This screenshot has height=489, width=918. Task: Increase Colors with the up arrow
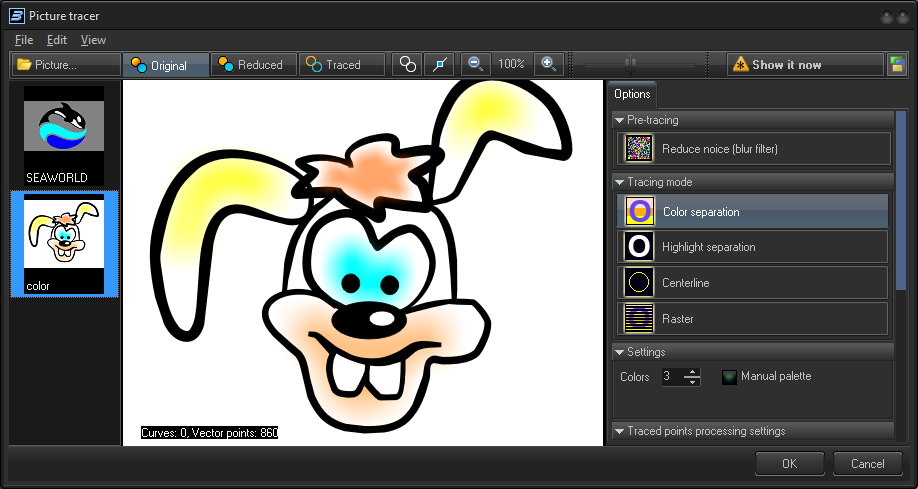pyautogui.click(x=692, y=372)
